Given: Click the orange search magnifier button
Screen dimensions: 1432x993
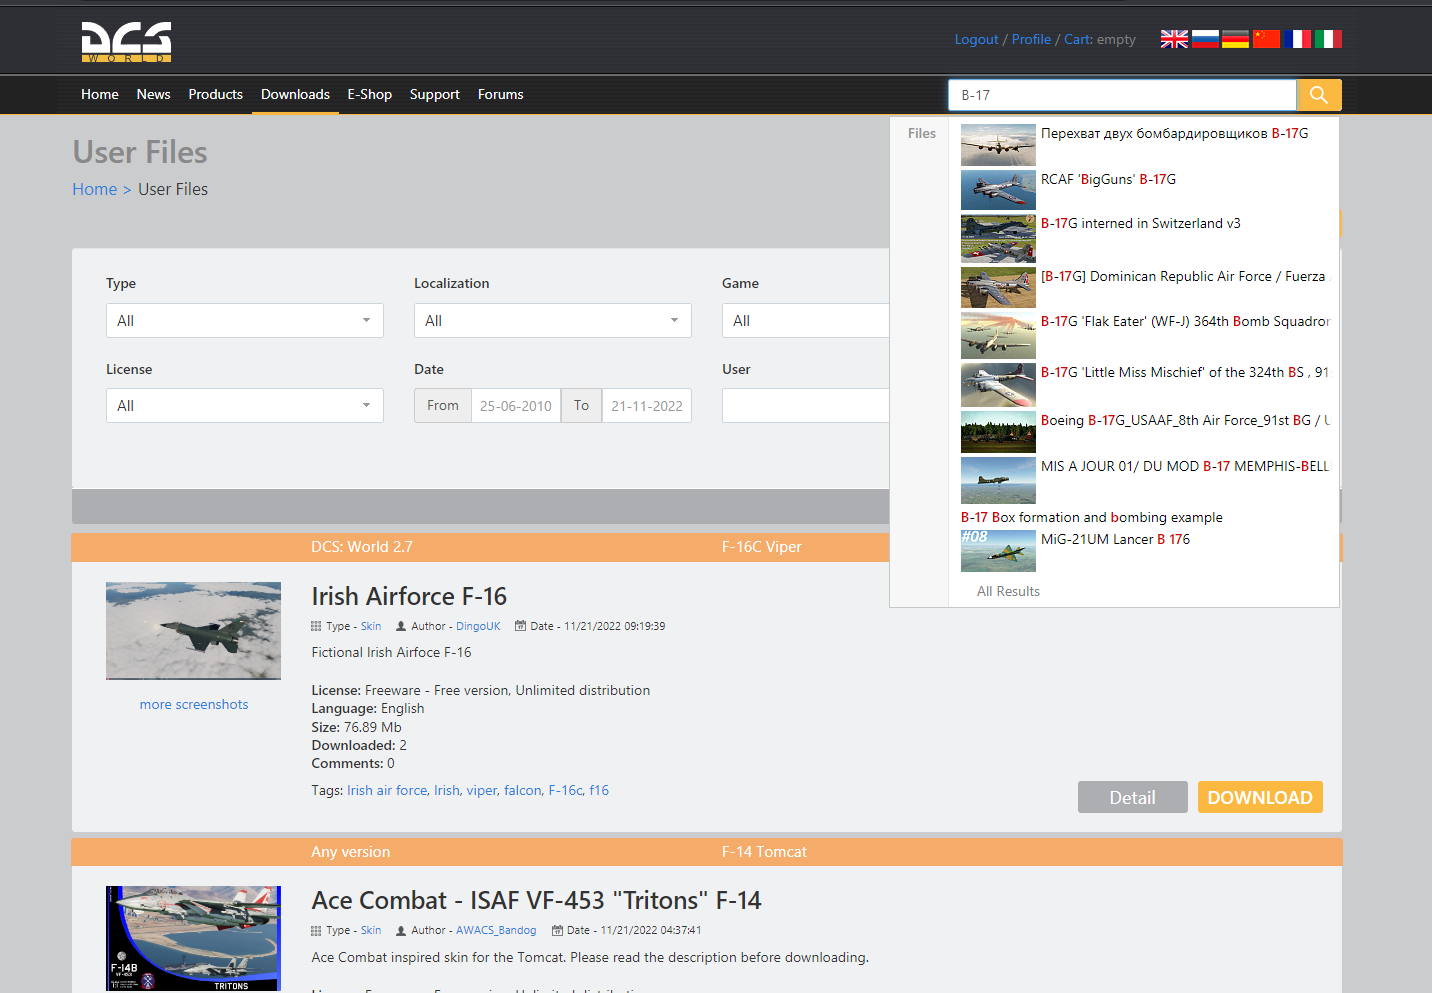Looking at the screenshot, I should (x=1319, y=95).
